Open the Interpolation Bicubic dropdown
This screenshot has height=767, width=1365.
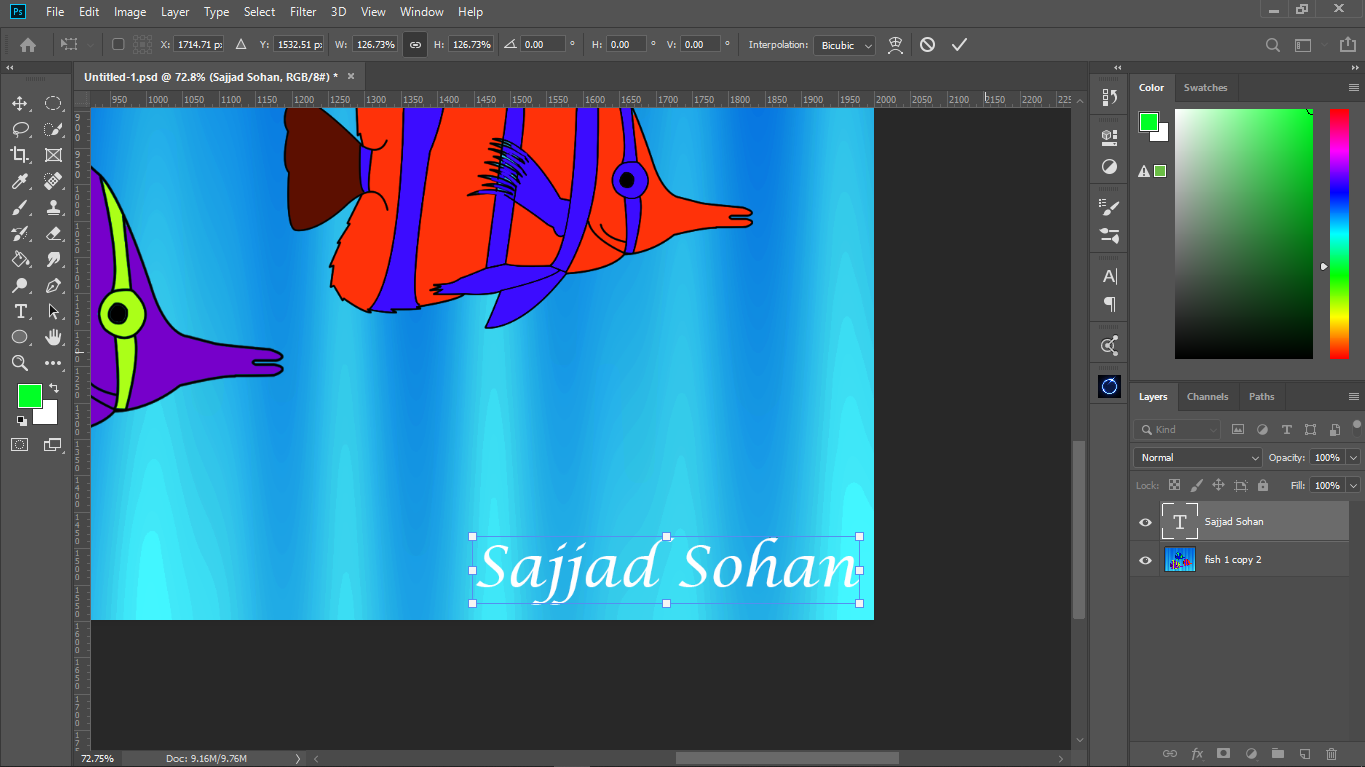click(845, 45)
